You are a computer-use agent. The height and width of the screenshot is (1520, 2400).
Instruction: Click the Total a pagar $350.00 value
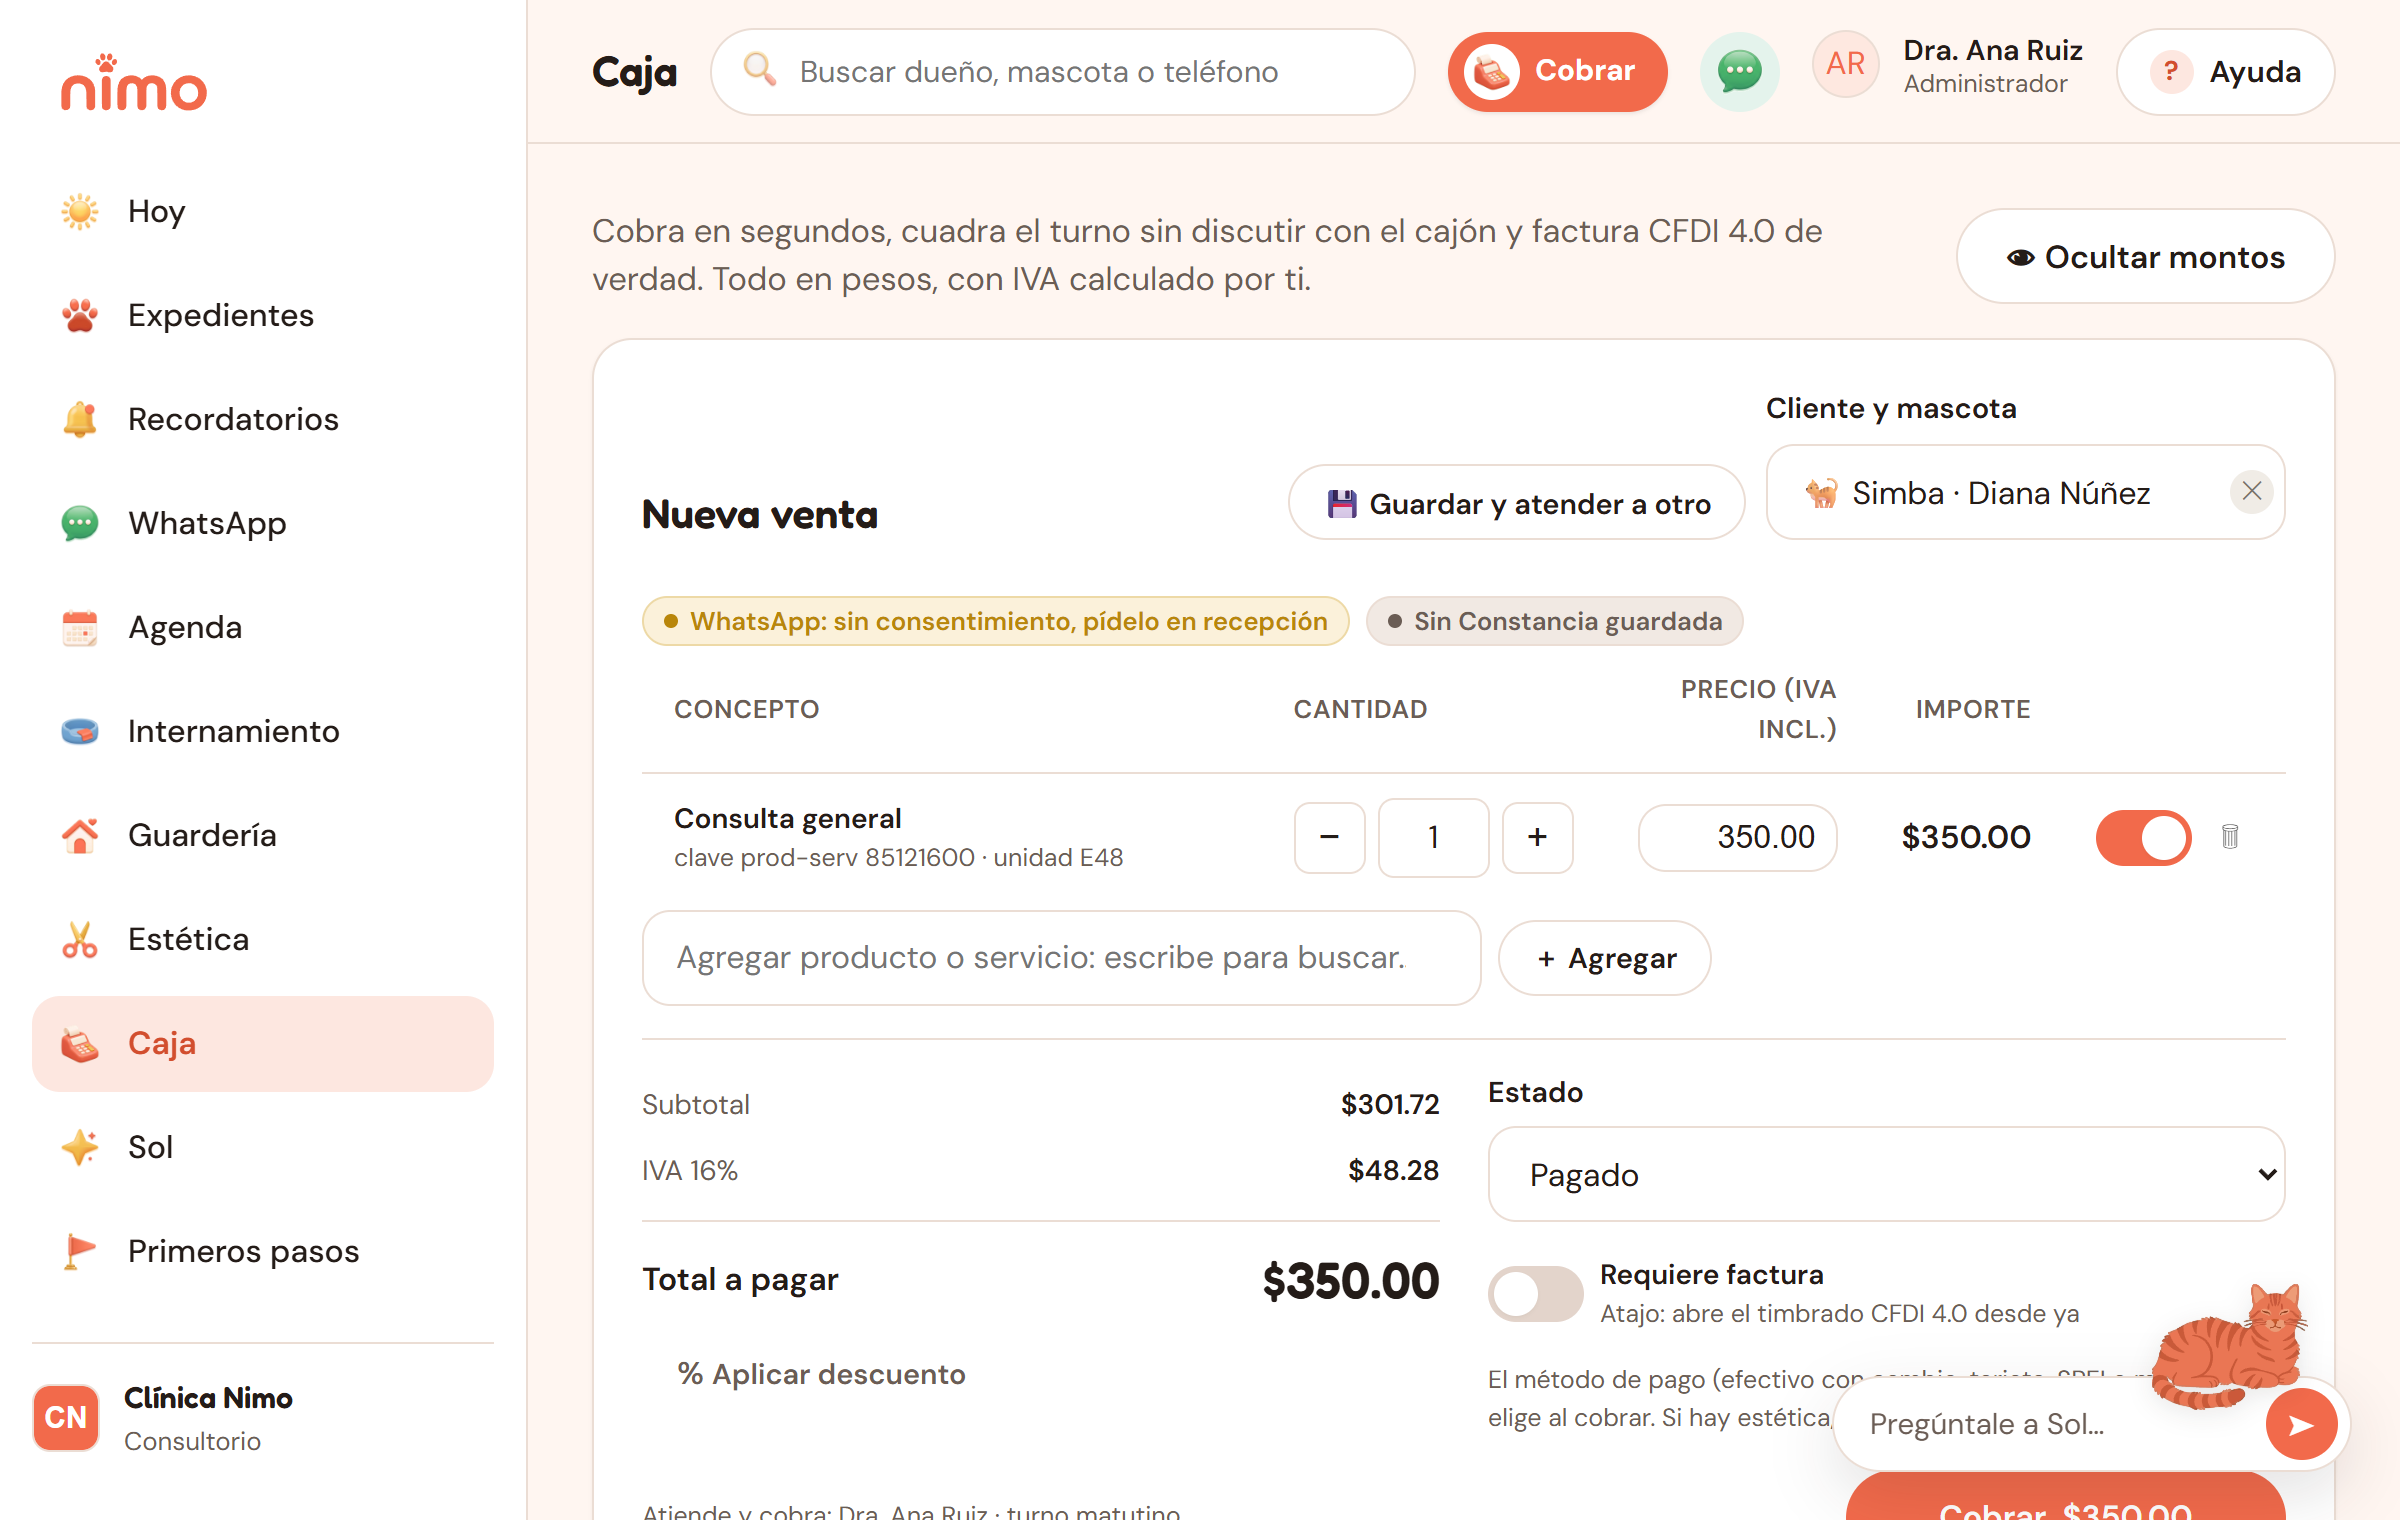[1351, 1282]
